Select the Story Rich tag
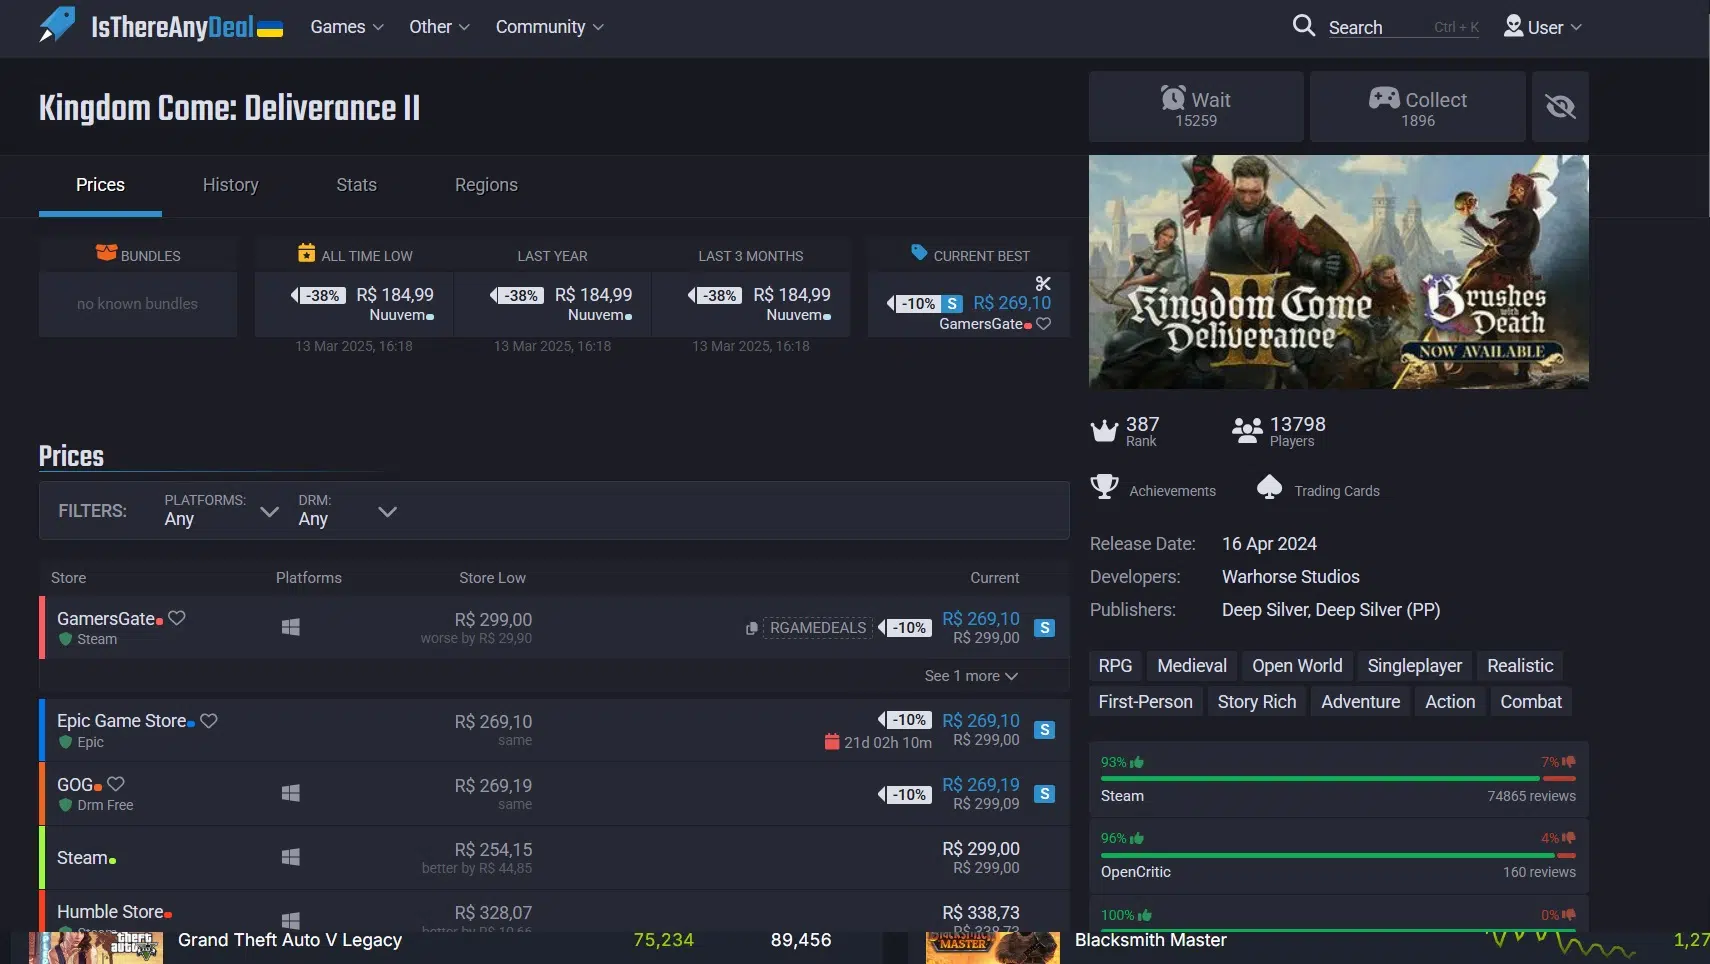1710x964 pixels. [1257, 702]
